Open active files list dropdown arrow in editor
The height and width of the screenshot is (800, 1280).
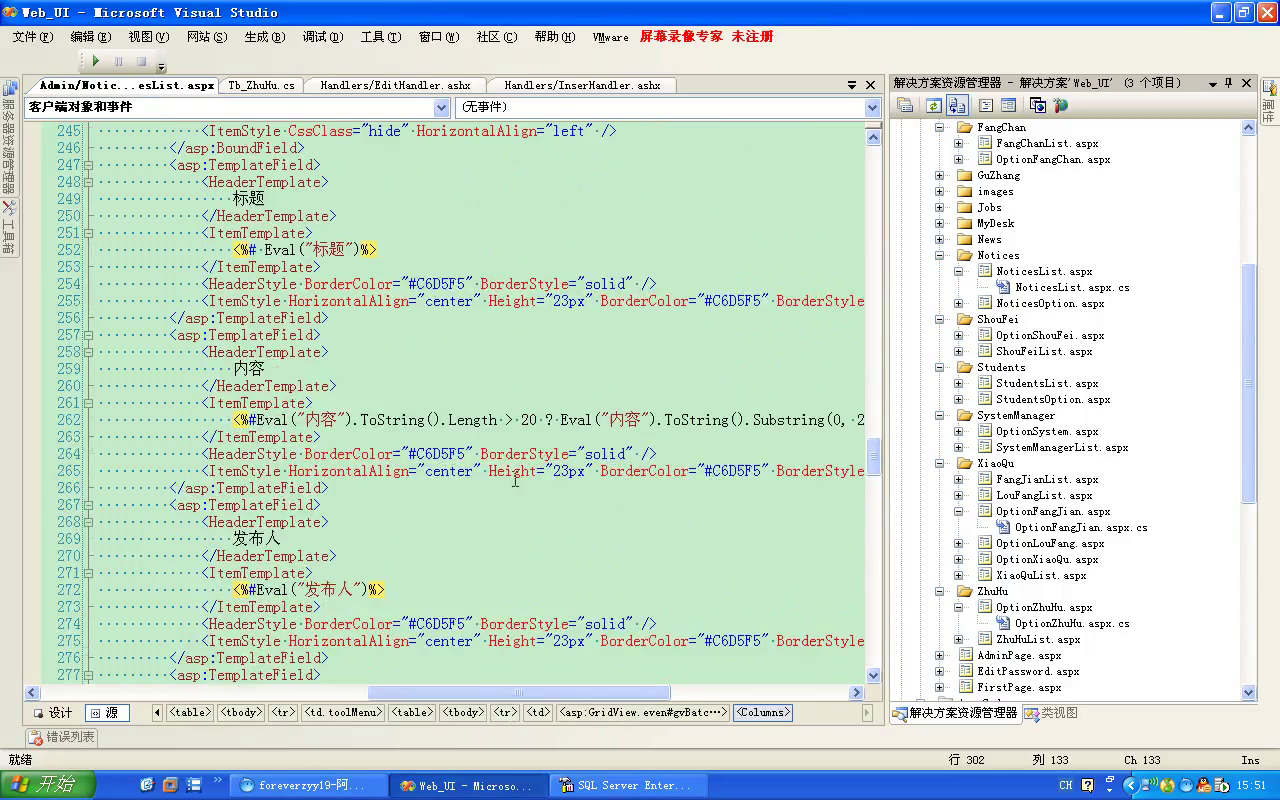pos(852,85)
